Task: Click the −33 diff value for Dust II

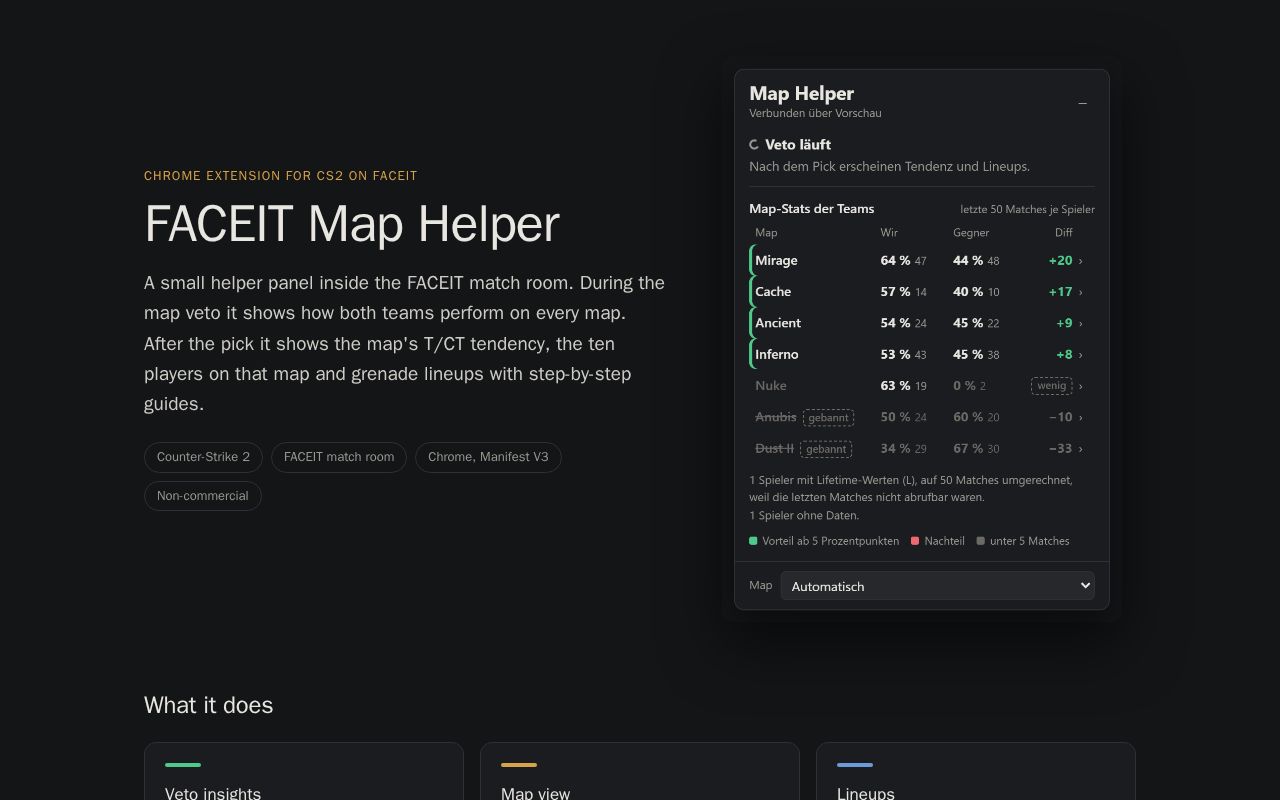Action: [x=1060, y=448]
